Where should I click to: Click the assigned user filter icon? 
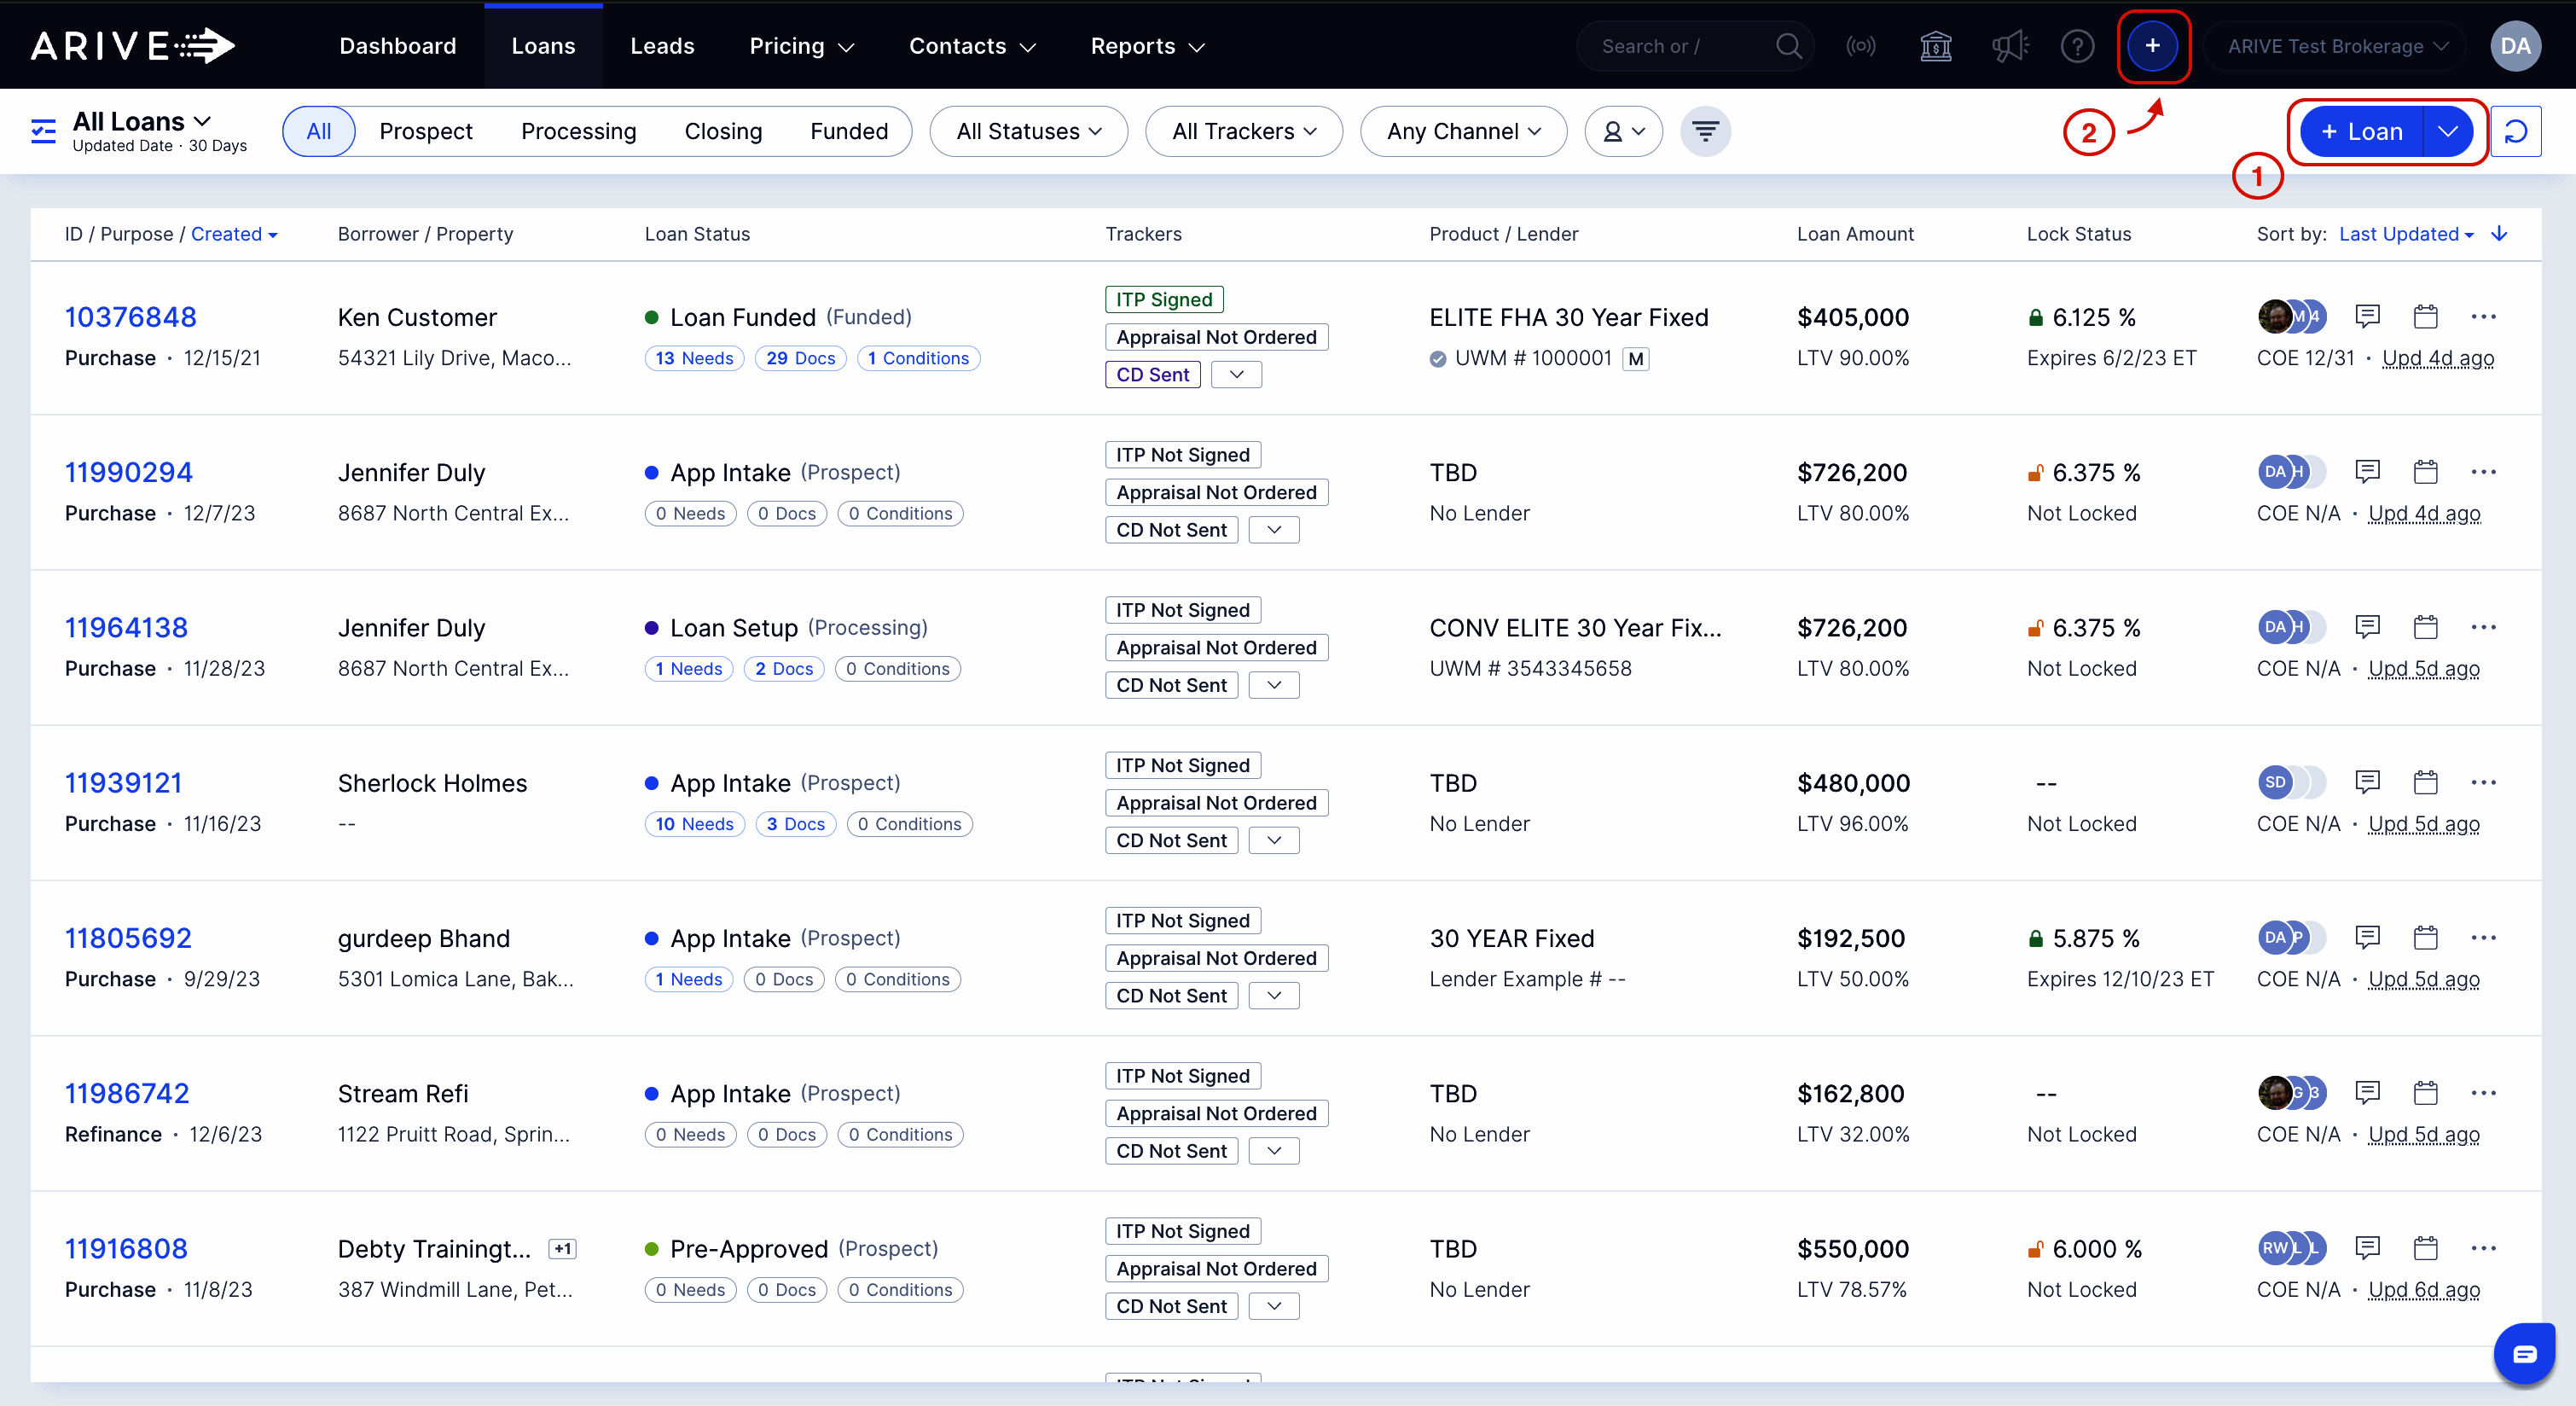tap(1623, 131)
